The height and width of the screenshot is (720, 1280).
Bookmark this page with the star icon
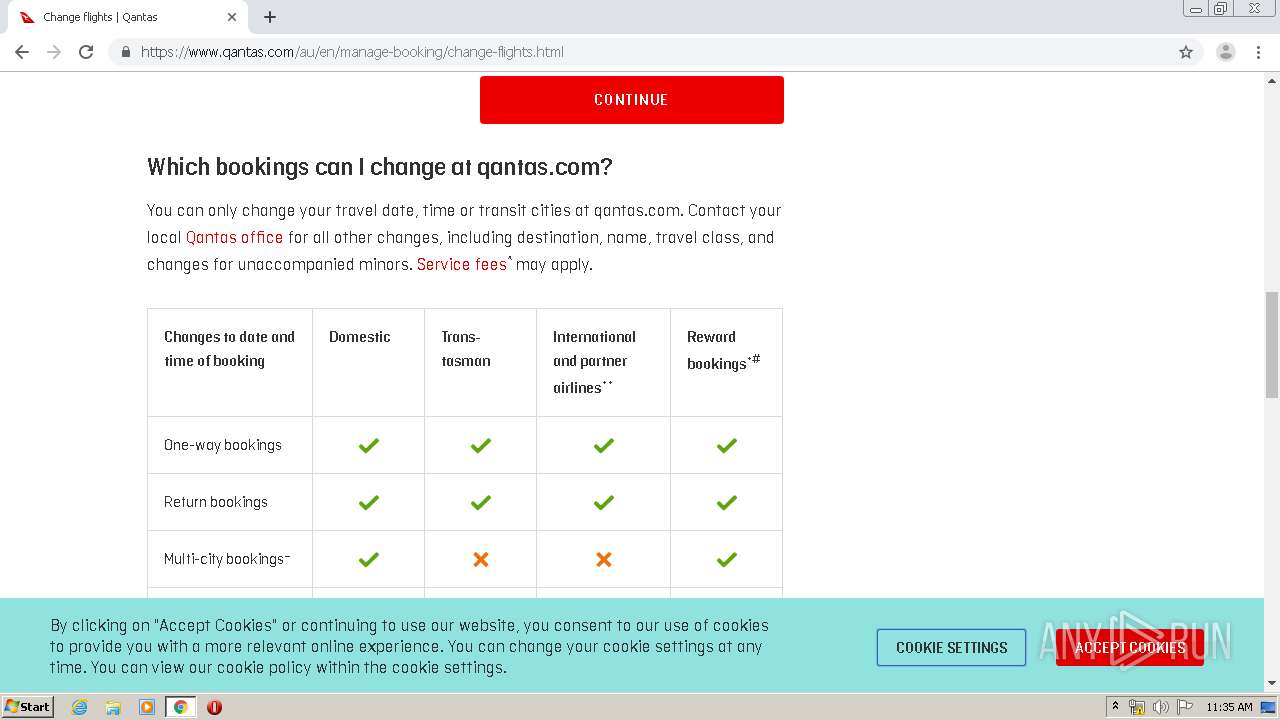pos(1186,52)
